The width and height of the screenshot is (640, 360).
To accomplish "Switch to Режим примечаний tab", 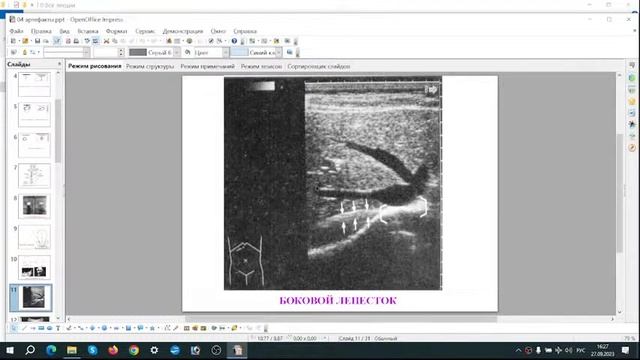I will [207, 66].
